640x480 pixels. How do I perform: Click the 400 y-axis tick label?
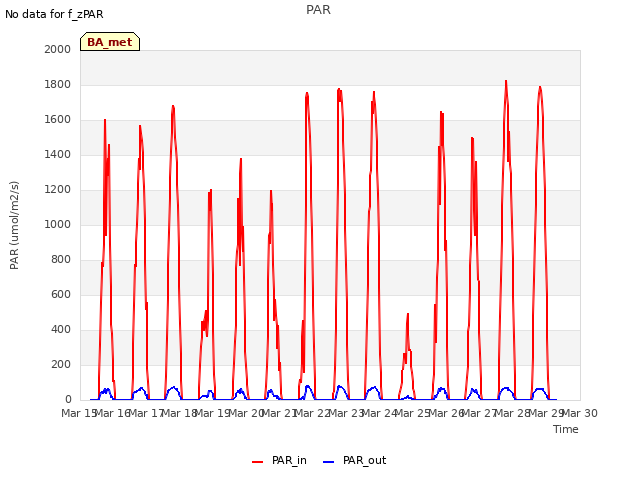(61, 329)
